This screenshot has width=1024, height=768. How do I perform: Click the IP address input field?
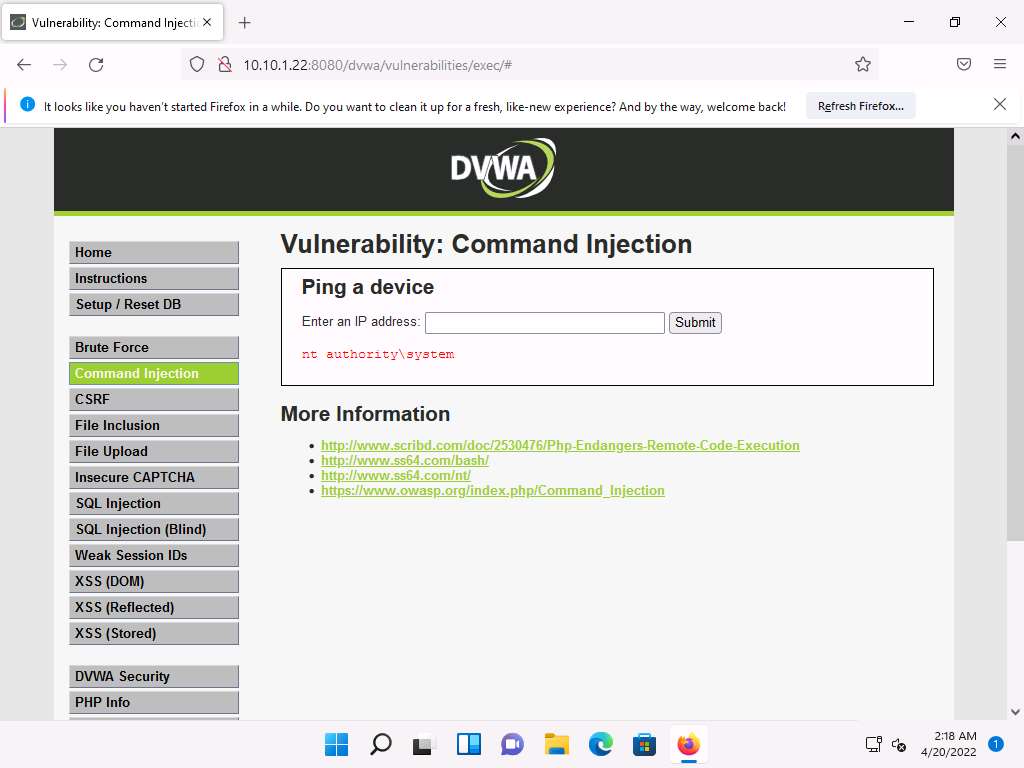pyautogui.click(x=544, y=323)
